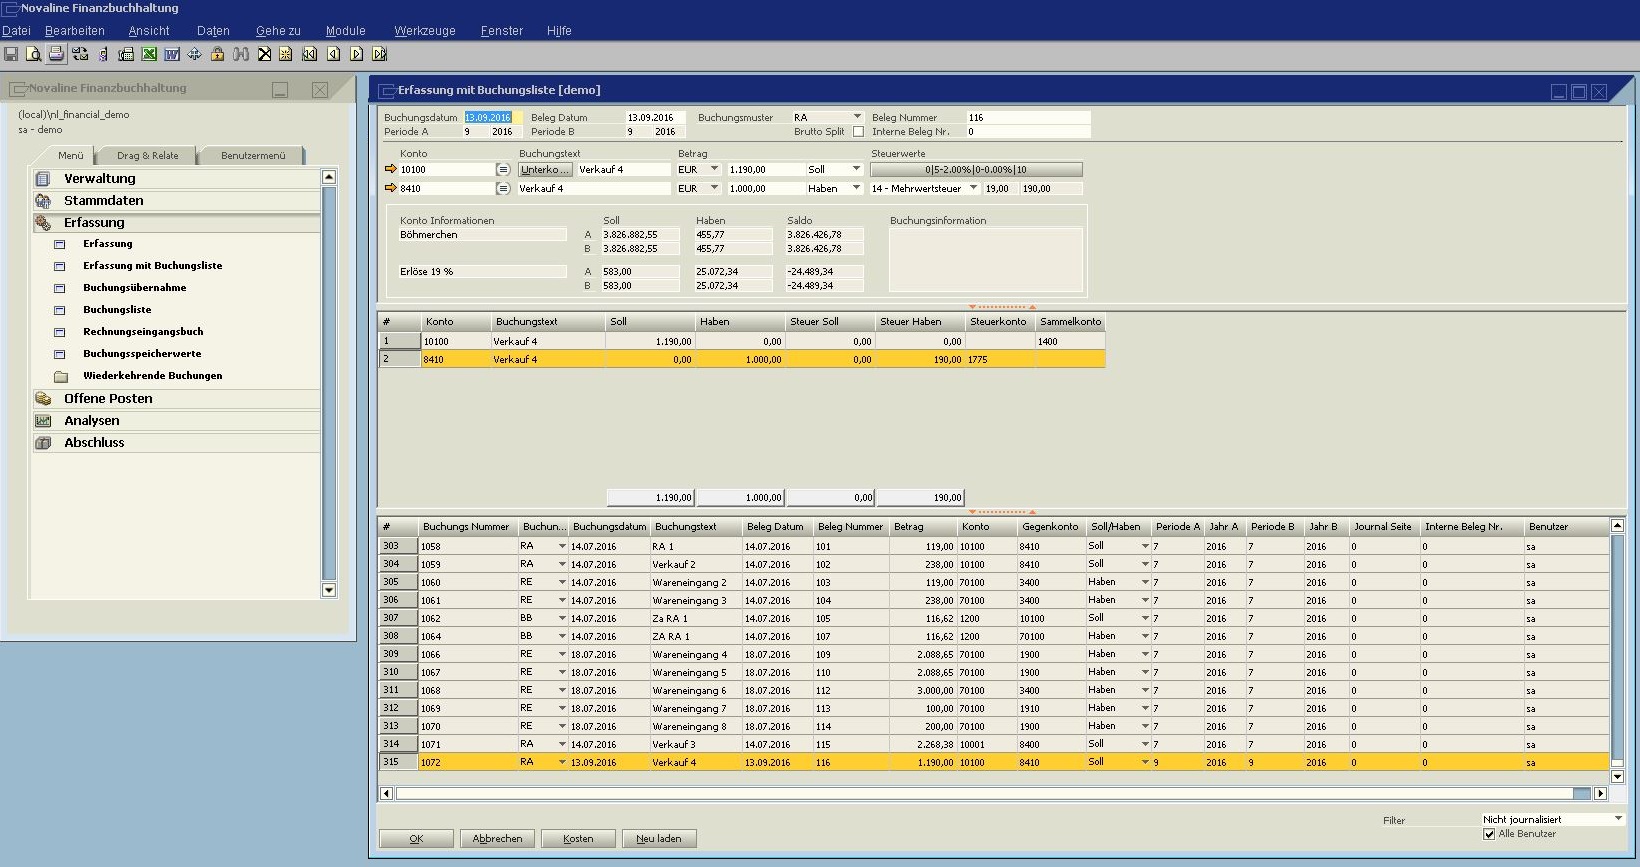Click the Abbrechen button
This screenshot has width=1640, height=867.
point(497,839)
